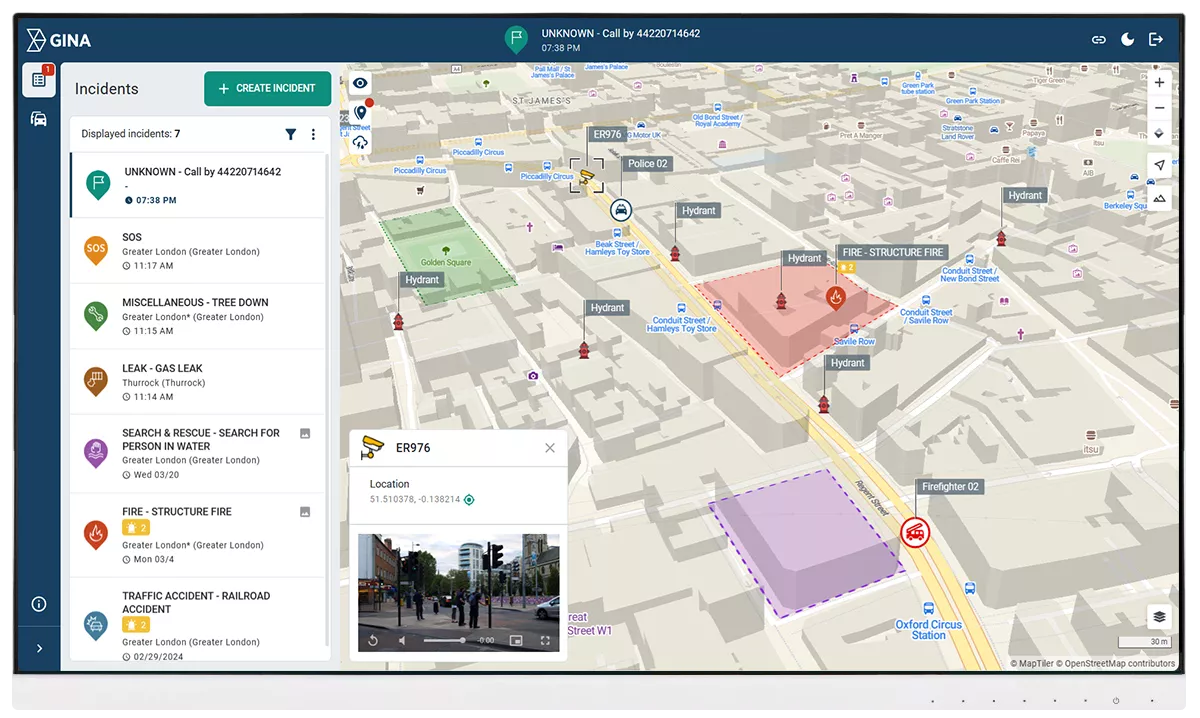
Task: Click the Firefighter 02 truck marker
Action: tap(913, 532)
